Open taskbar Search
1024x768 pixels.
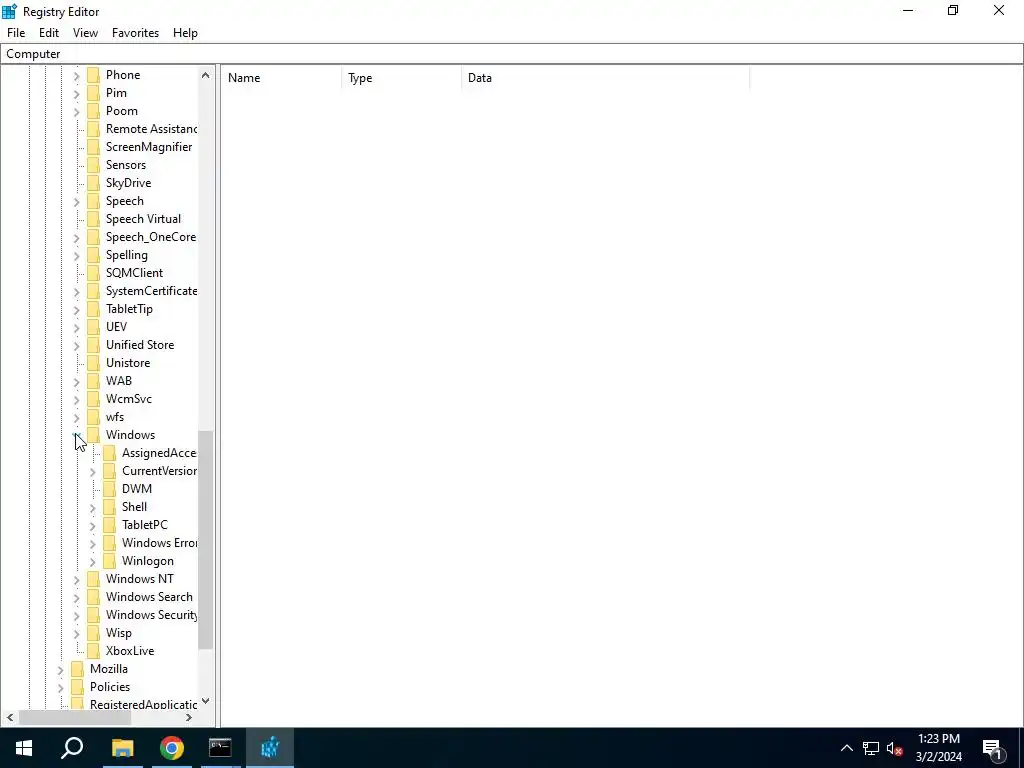coord(72,748)
